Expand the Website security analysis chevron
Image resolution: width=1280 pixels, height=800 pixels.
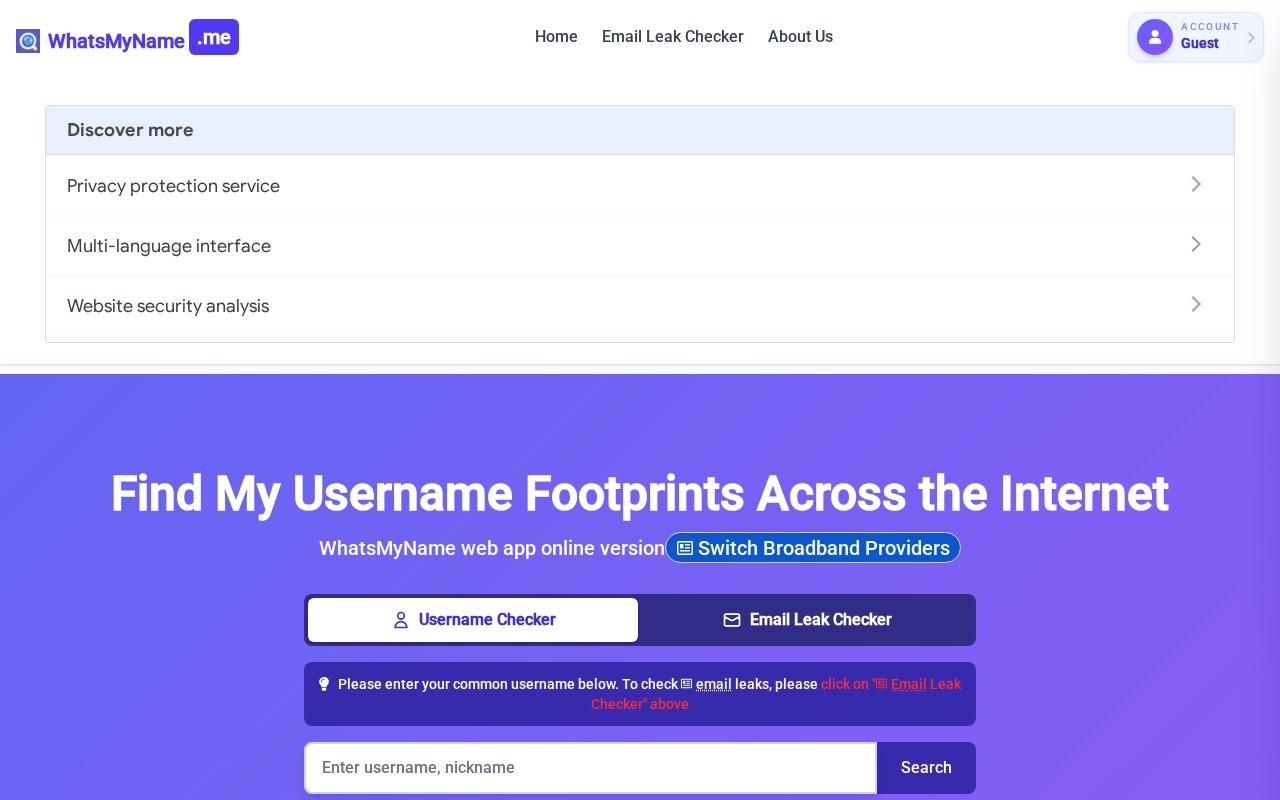coord(1196,304)
